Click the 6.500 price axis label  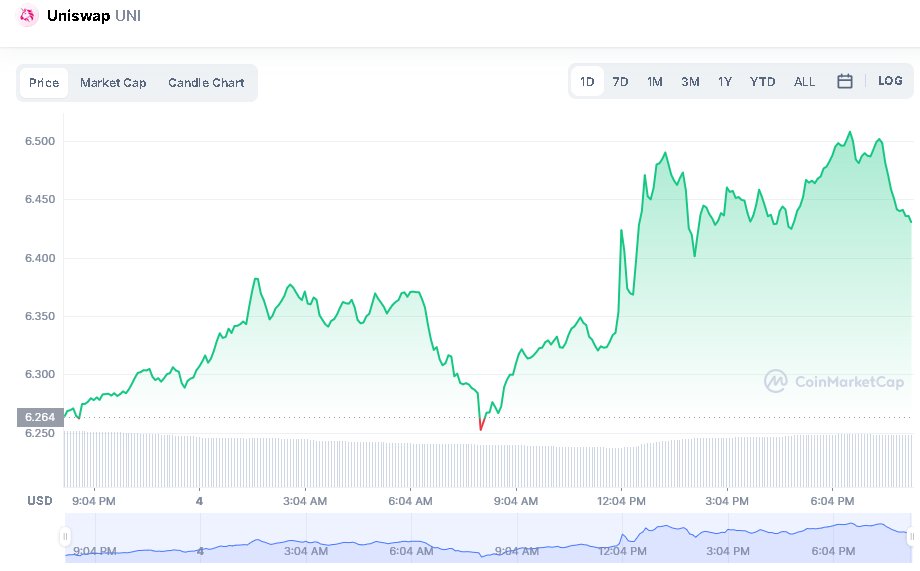pyautogui.click(x=40, y=141)
